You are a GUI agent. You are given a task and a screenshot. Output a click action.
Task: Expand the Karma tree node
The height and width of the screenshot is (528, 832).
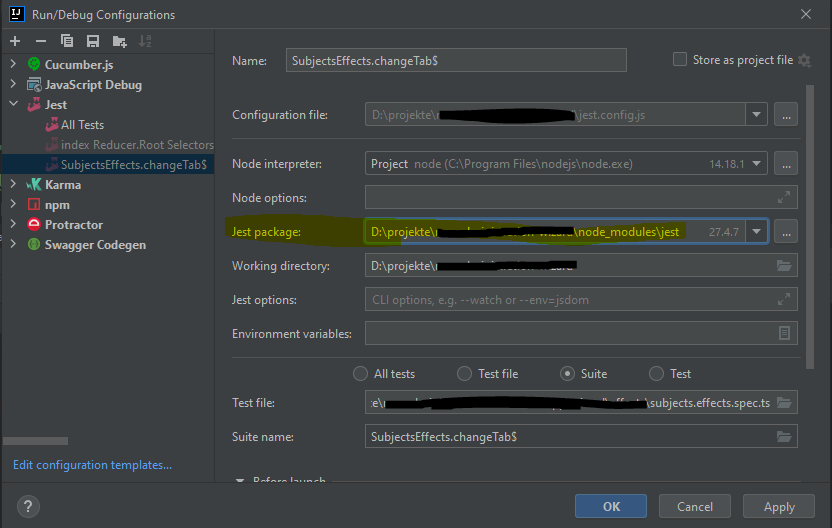[13, 184]
